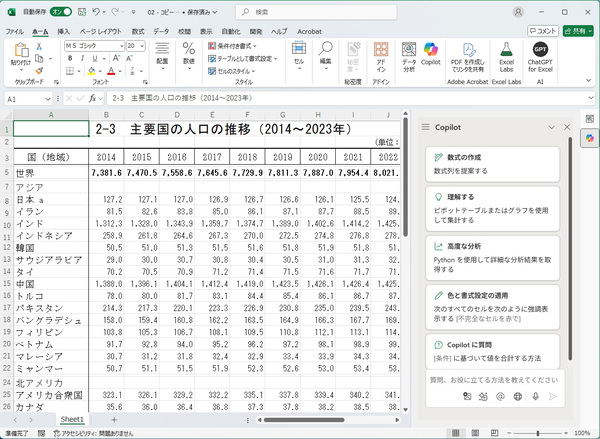
Task: Click the データ分析 (Analyze Data) icon
Action: click(x=409, y=55)
